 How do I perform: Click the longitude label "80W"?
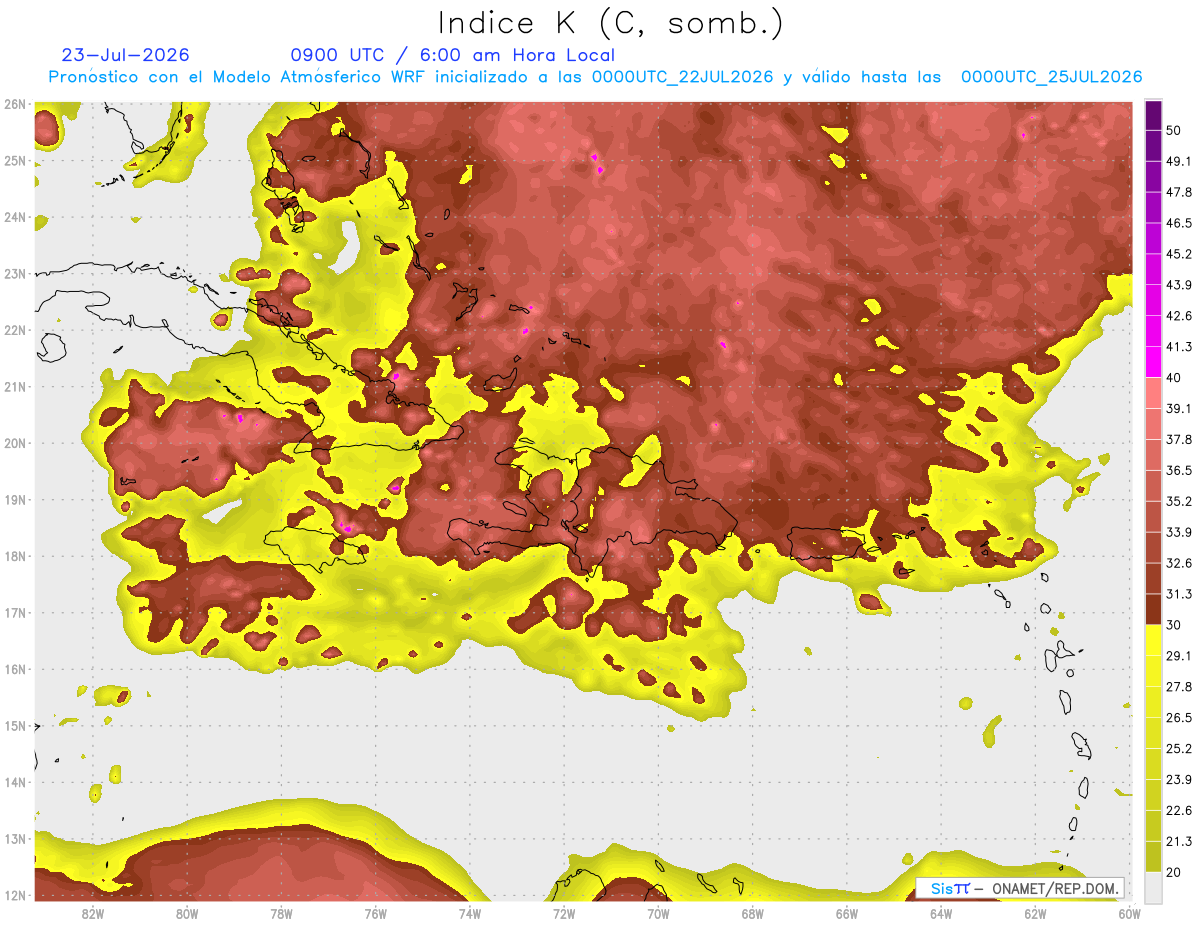tap(186, 913)
